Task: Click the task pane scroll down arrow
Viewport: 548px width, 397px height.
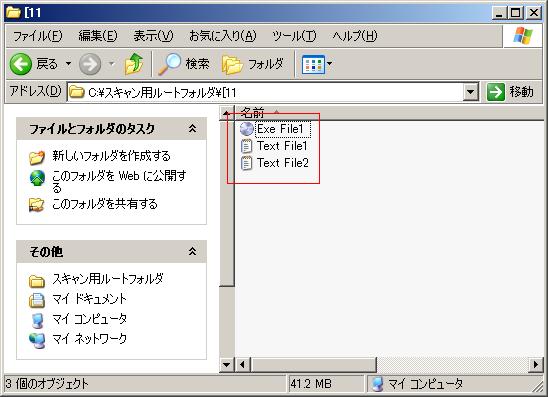Action: 226,365
